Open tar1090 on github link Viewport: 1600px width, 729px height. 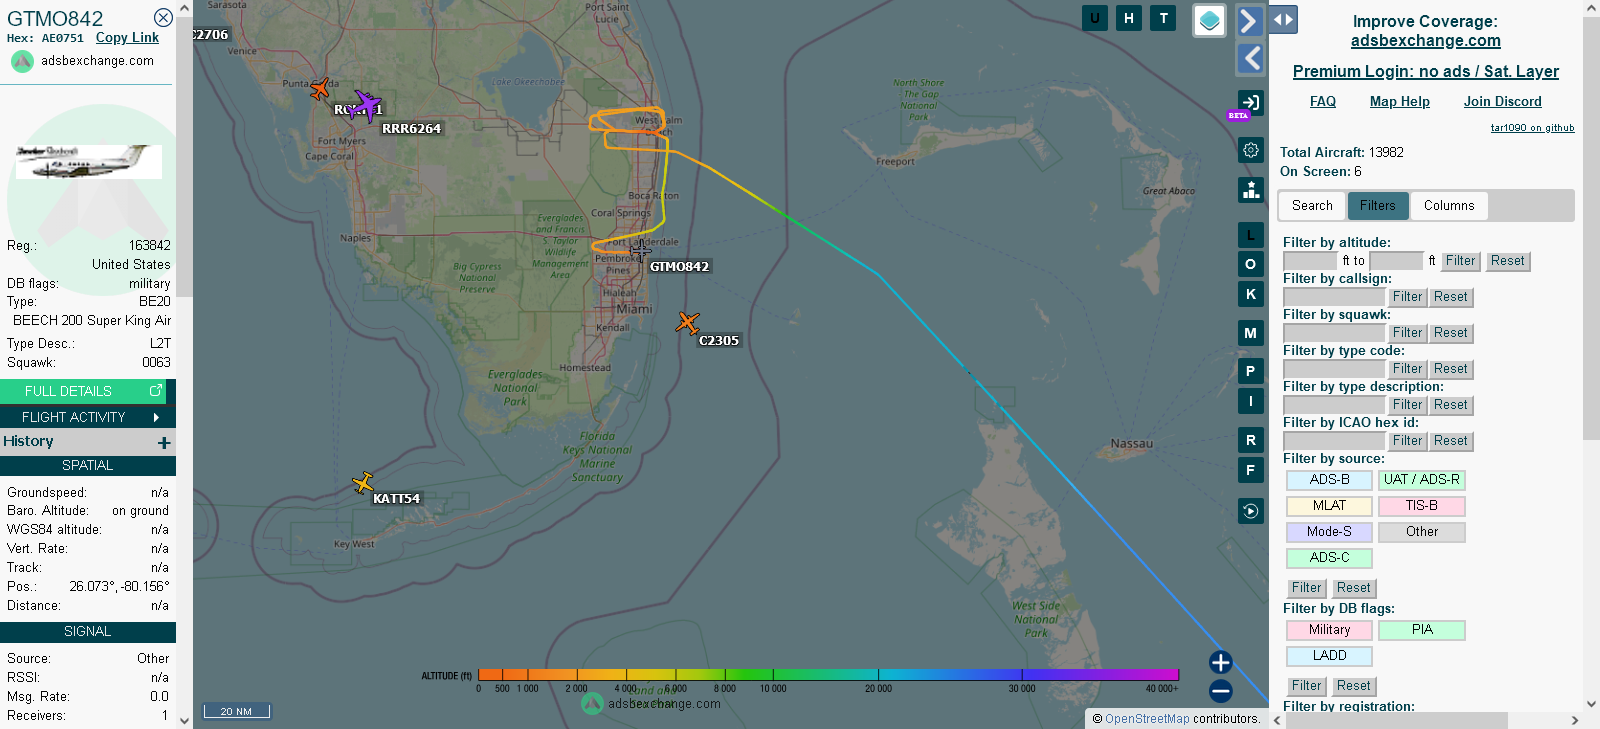tap(1532, 127)
